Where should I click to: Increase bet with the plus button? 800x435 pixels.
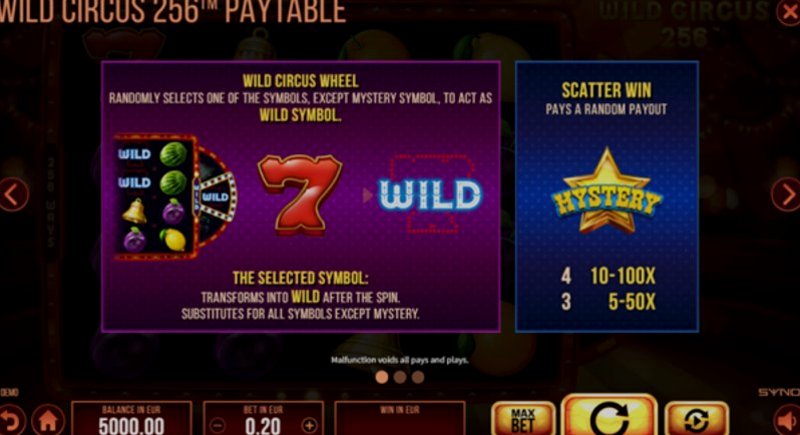click(x=309, y=425)
